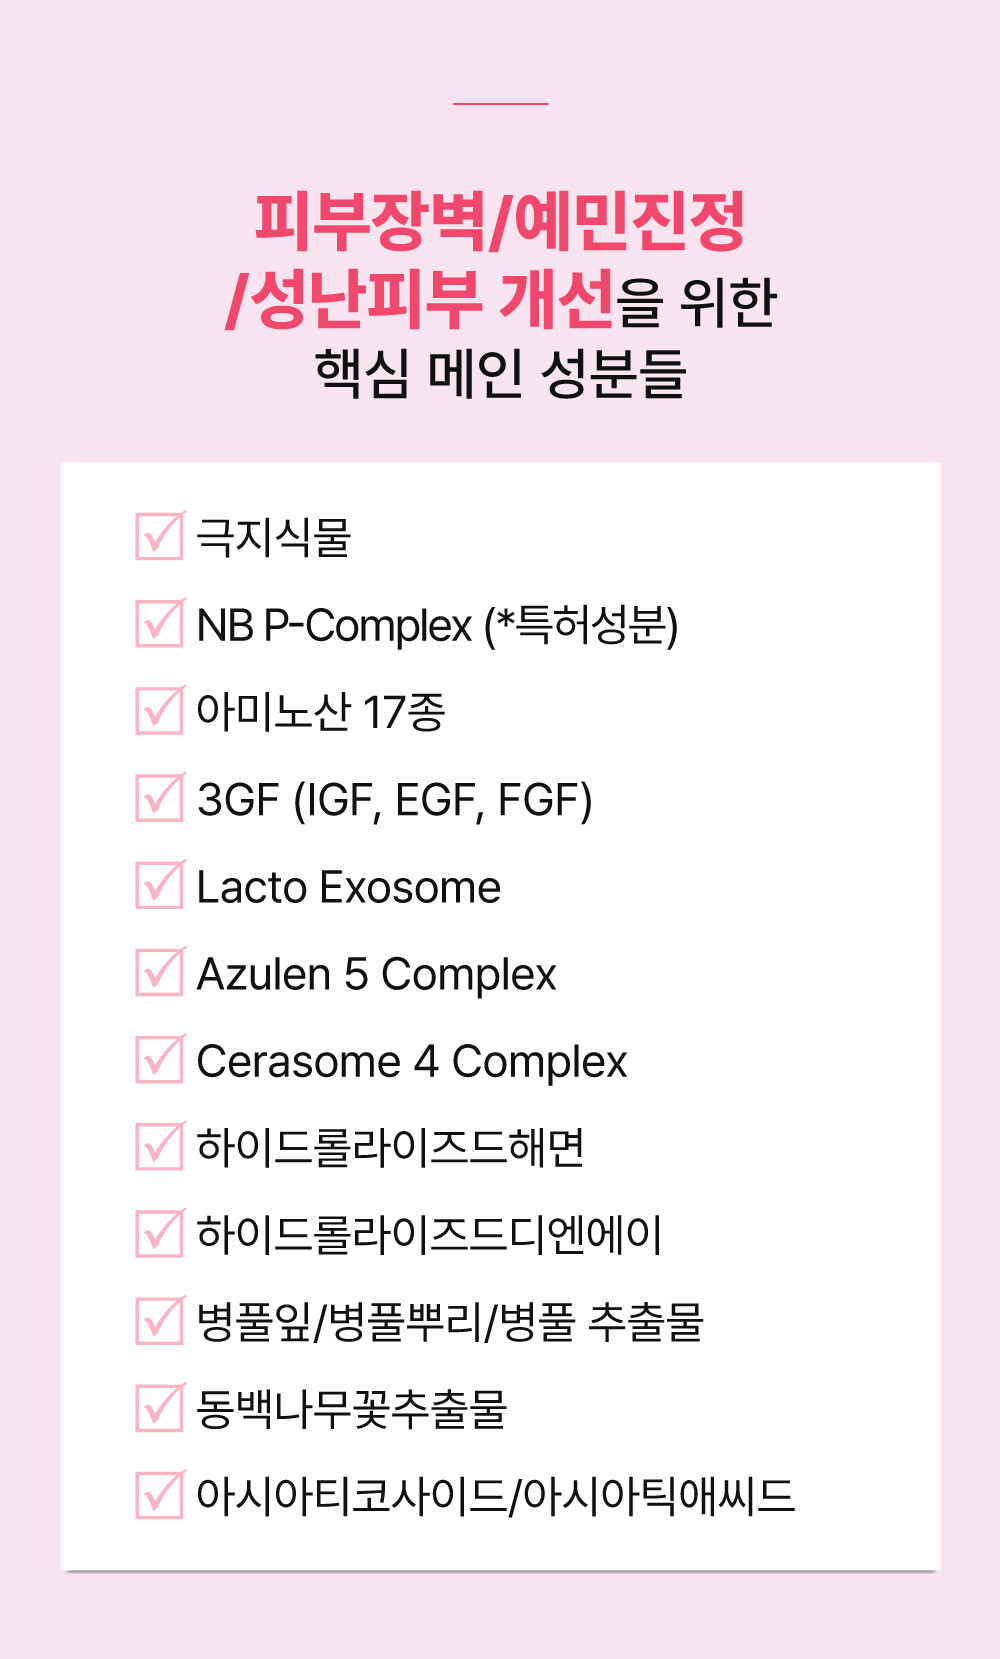Image resolution: width=1000 pixels, height=1659 pixels.
Task: Click the 하이드롤라이즈드디엔에이 checkbox
Action: pos(160,1233)
